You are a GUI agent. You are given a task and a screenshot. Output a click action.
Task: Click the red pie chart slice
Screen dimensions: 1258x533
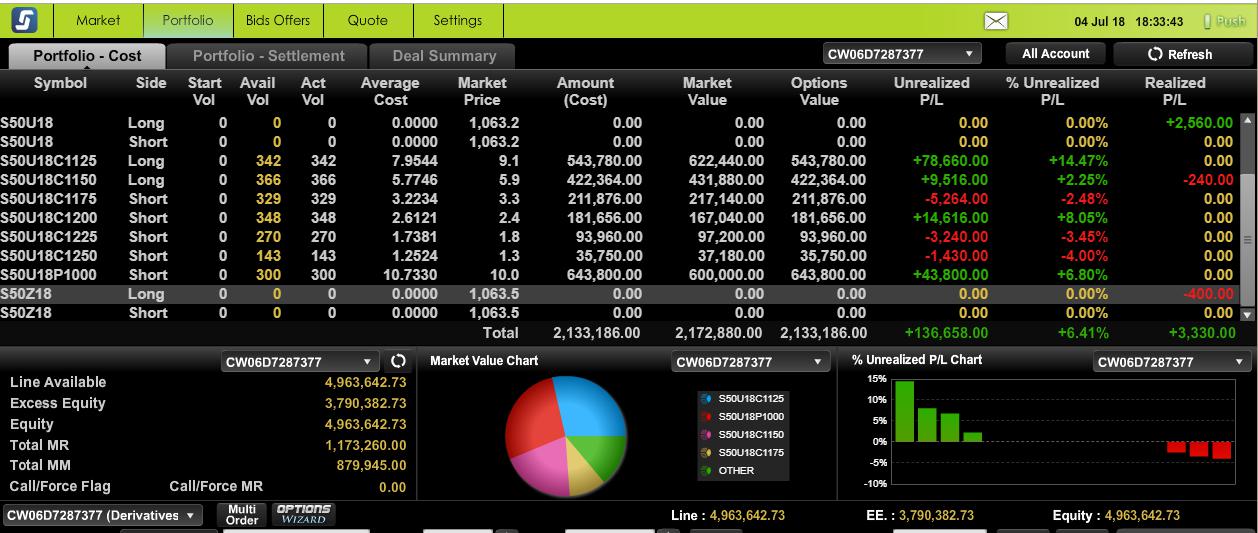[535, 415]
